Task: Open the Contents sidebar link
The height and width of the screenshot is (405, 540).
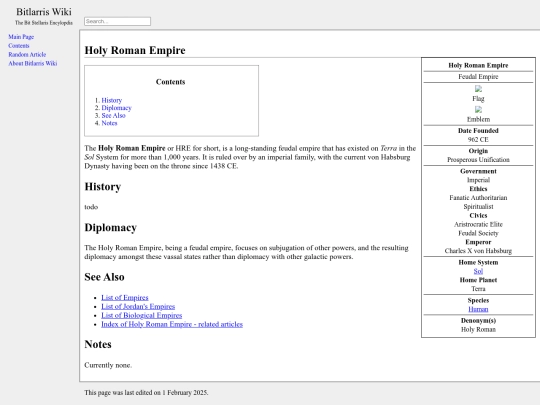Action: click(19, 46)
